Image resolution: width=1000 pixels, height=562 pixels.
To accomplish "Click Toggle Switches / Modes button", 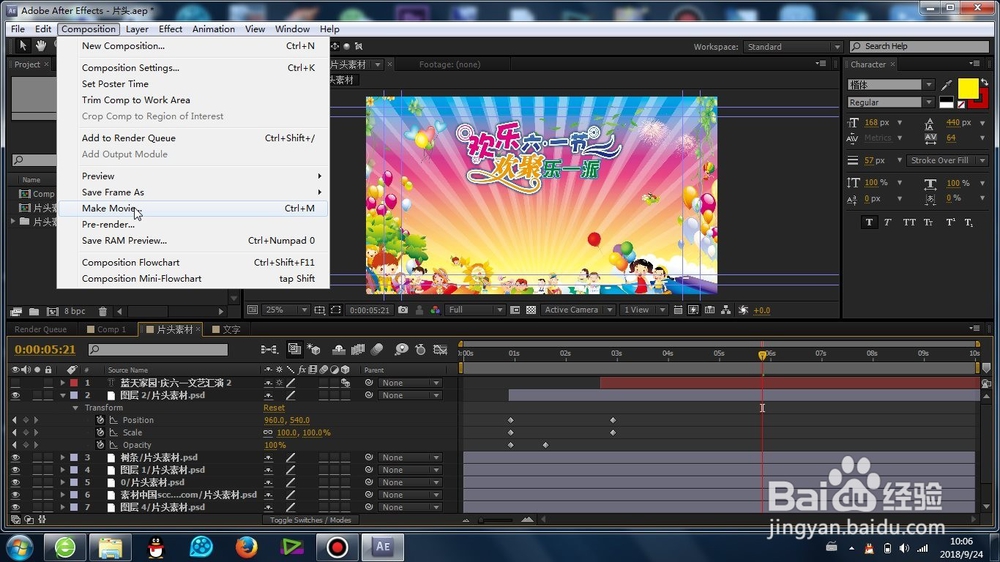I will tap(311, 520).
